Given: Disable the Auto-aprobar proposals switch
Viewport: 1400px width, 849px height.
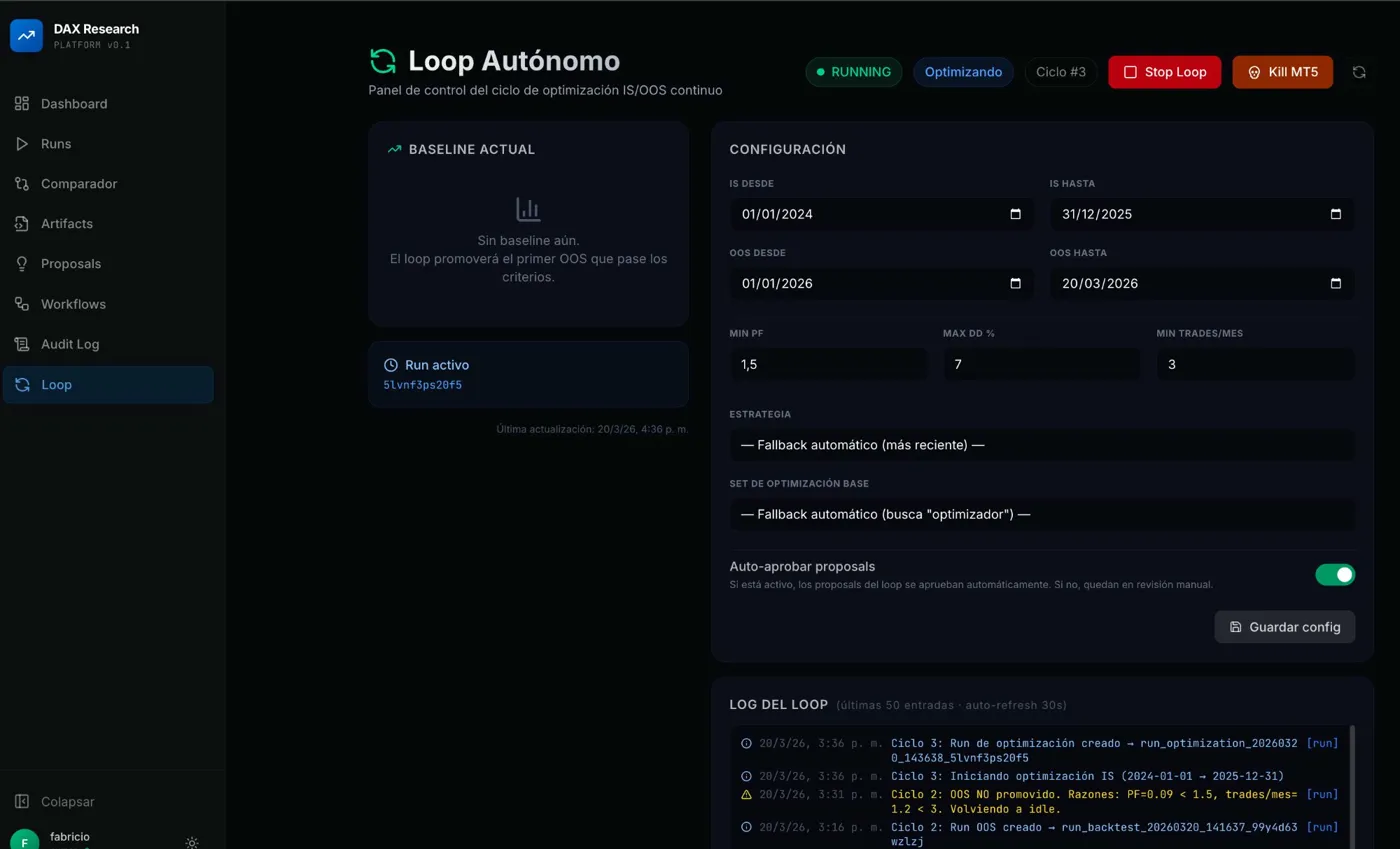Looking at the screenshot, I should tap(1336, 575).
